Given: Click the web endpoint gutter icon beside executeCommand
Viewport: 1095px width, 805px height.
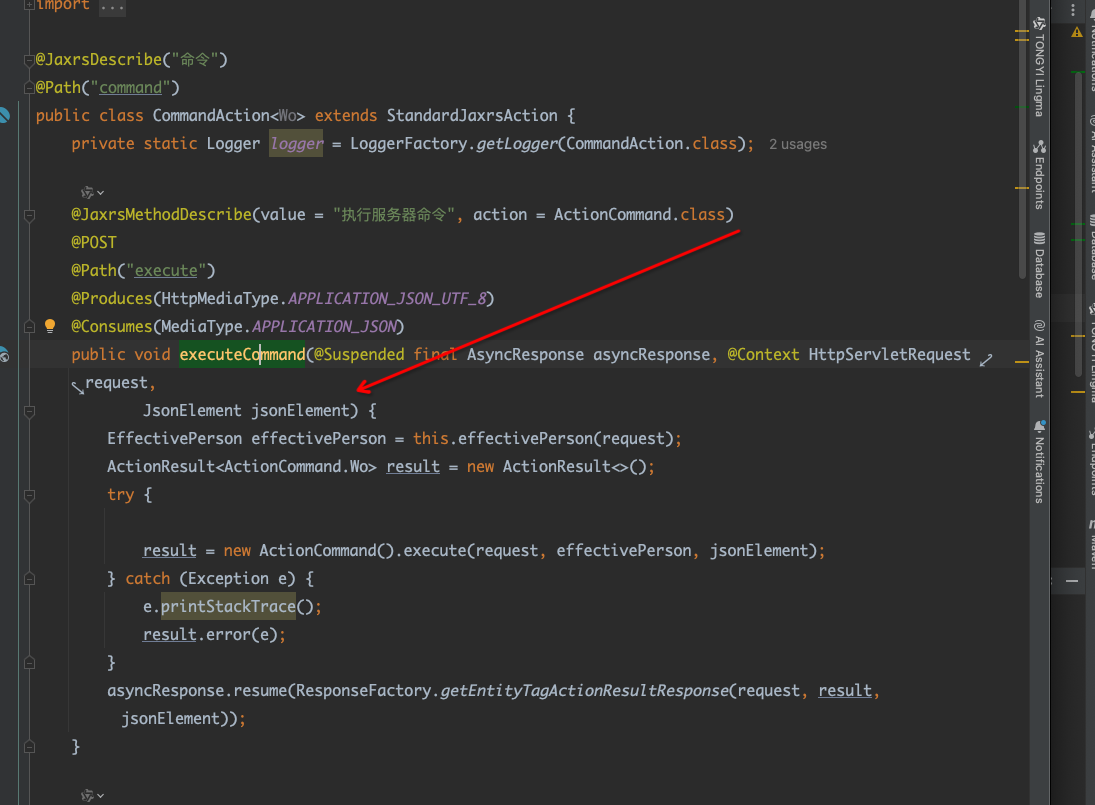Looking at the screenshot, I should (4, 354).
